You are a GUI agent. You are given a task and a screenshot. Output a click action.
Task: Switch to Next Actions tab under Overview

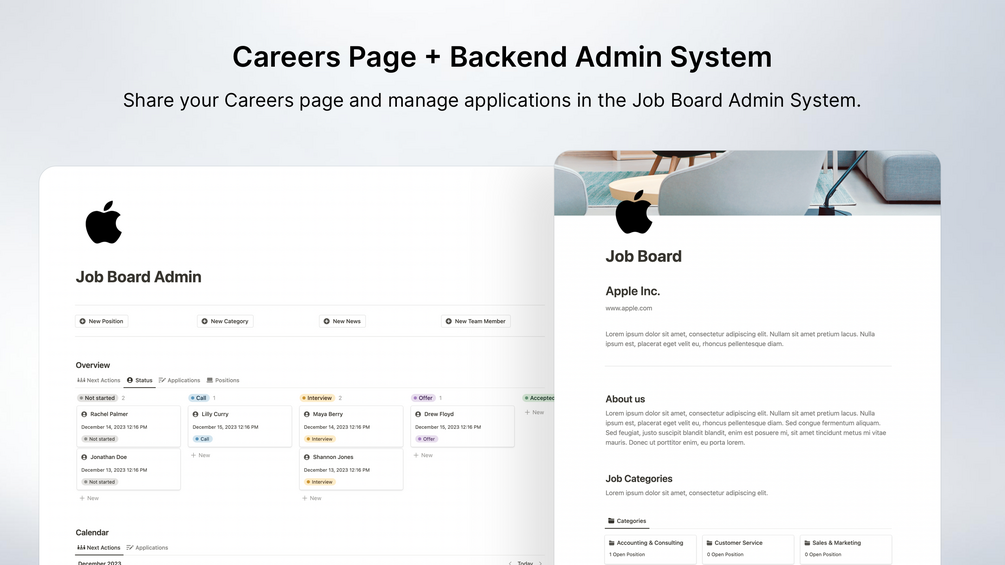pyautogui.click(x=99, y=380)
